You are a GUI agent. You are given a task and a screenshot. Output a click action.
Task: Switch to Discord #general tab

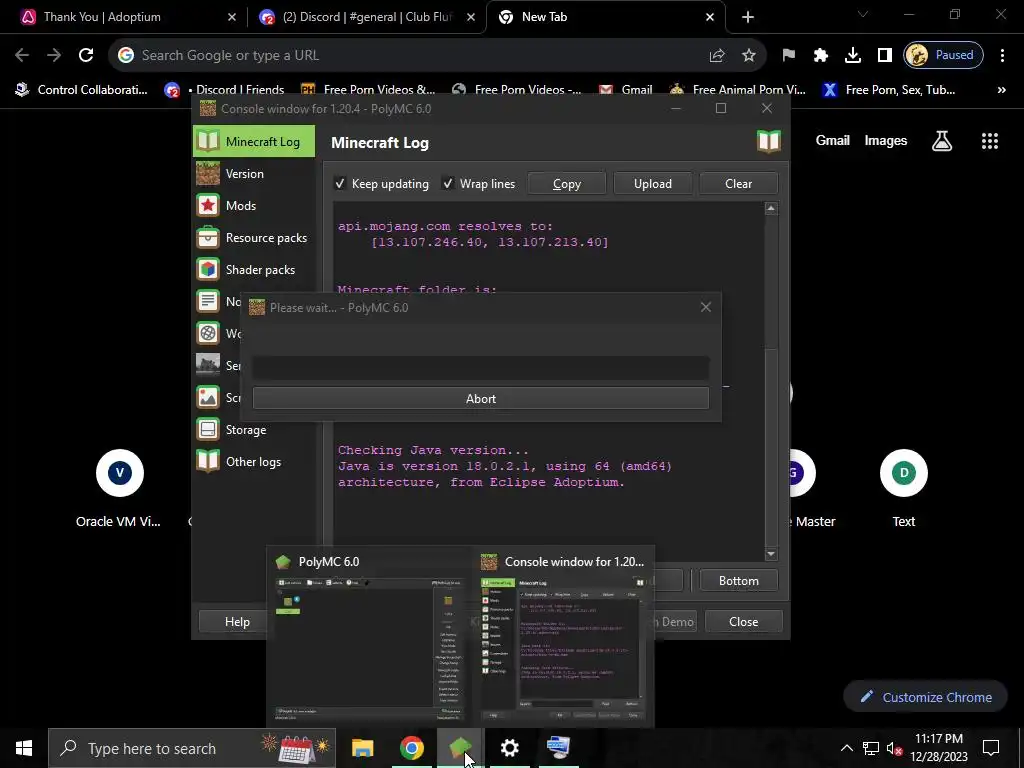click(367, 17)
